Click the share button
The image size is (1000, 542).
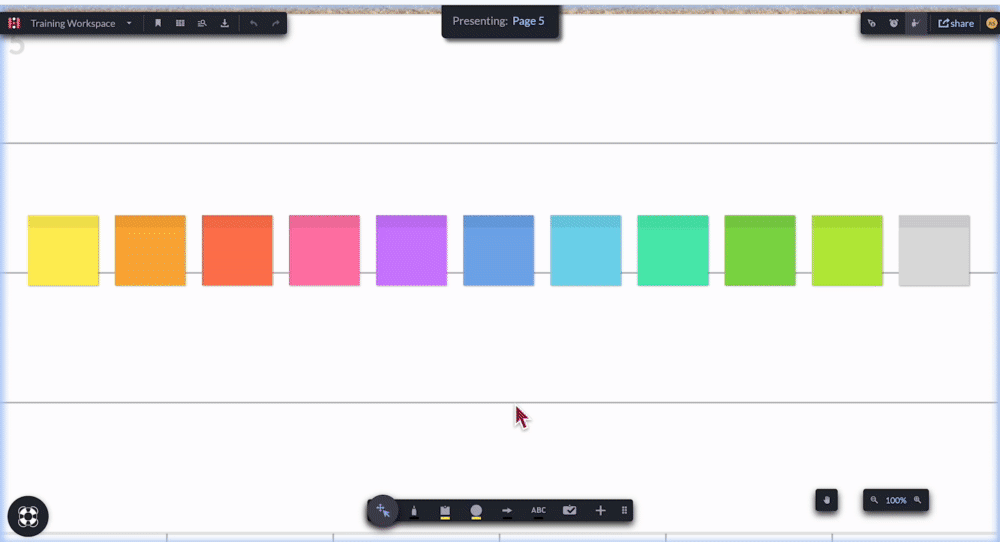[956, 24]
